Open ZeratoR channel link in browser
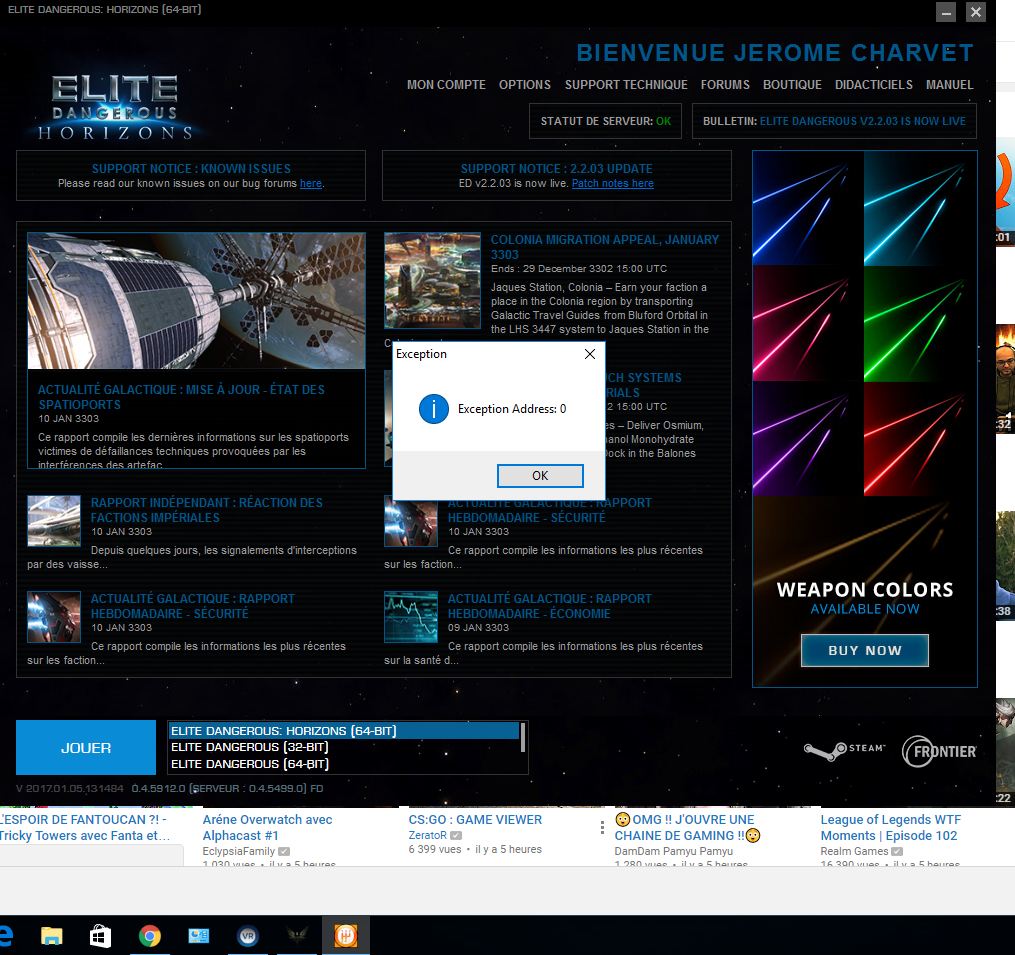This screenshot has height=955, width=1015. point(427,835)
